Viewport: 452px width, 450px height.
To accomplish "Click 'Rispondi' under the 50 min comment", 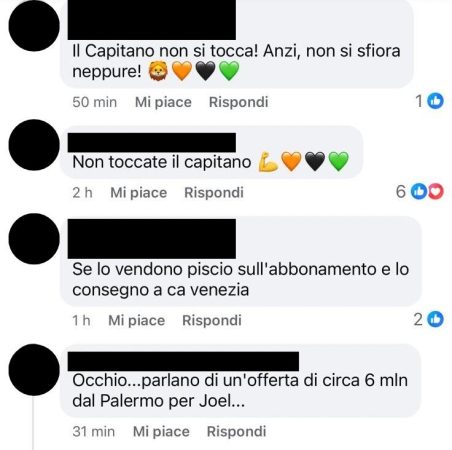I will coord(239,102).
